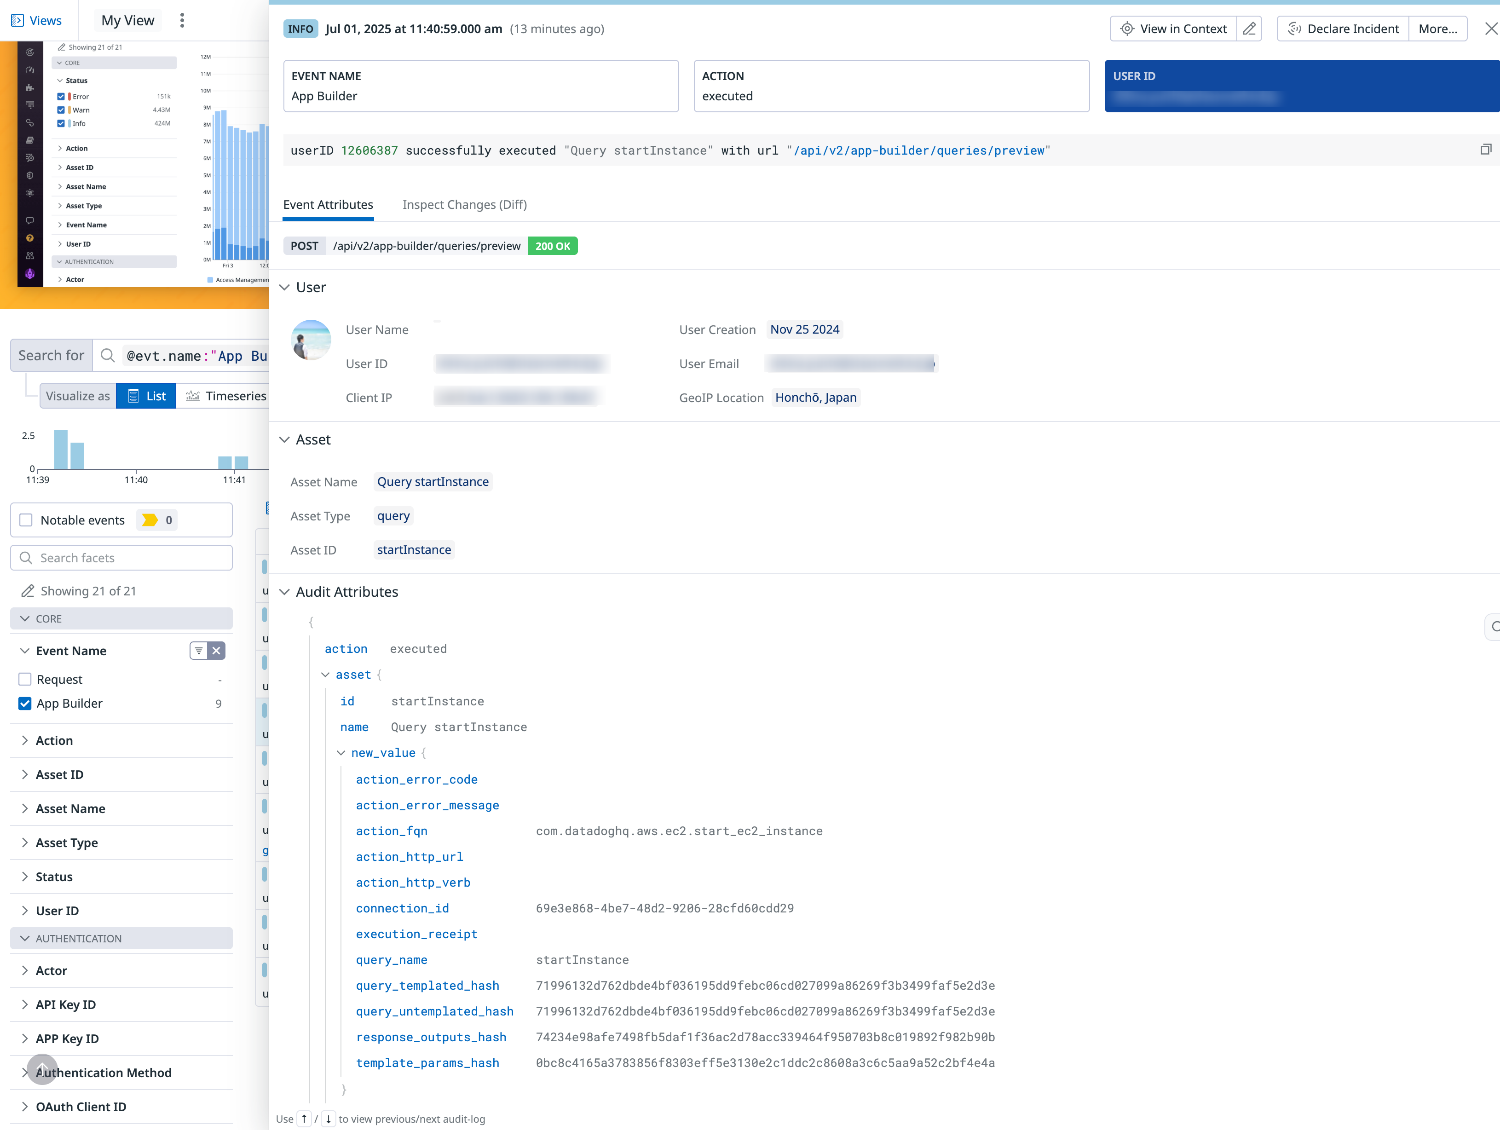Switch to Inspect Changes (Diff) tab
1500x1130 pixels.
point(464,205)
